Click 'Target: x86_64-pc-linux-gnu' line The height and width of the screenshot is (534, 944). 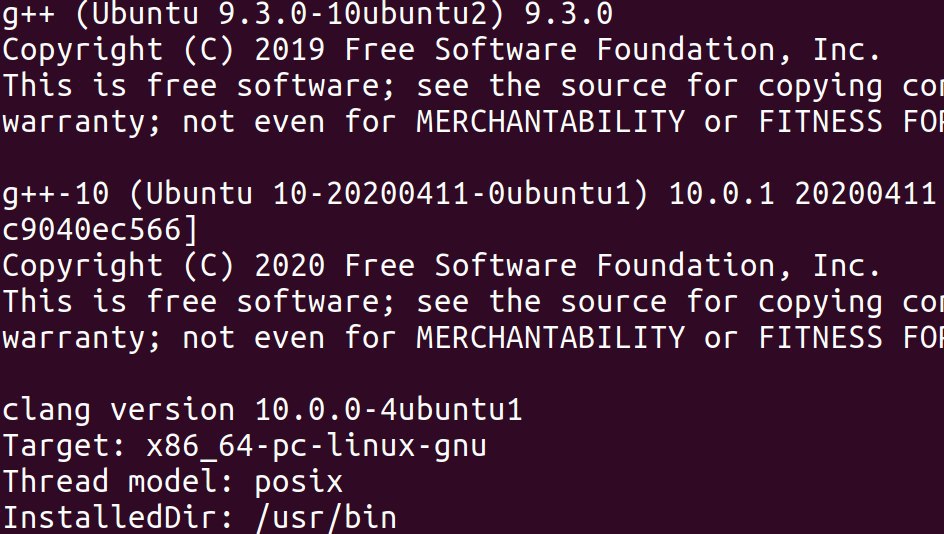tap(244, 447)
